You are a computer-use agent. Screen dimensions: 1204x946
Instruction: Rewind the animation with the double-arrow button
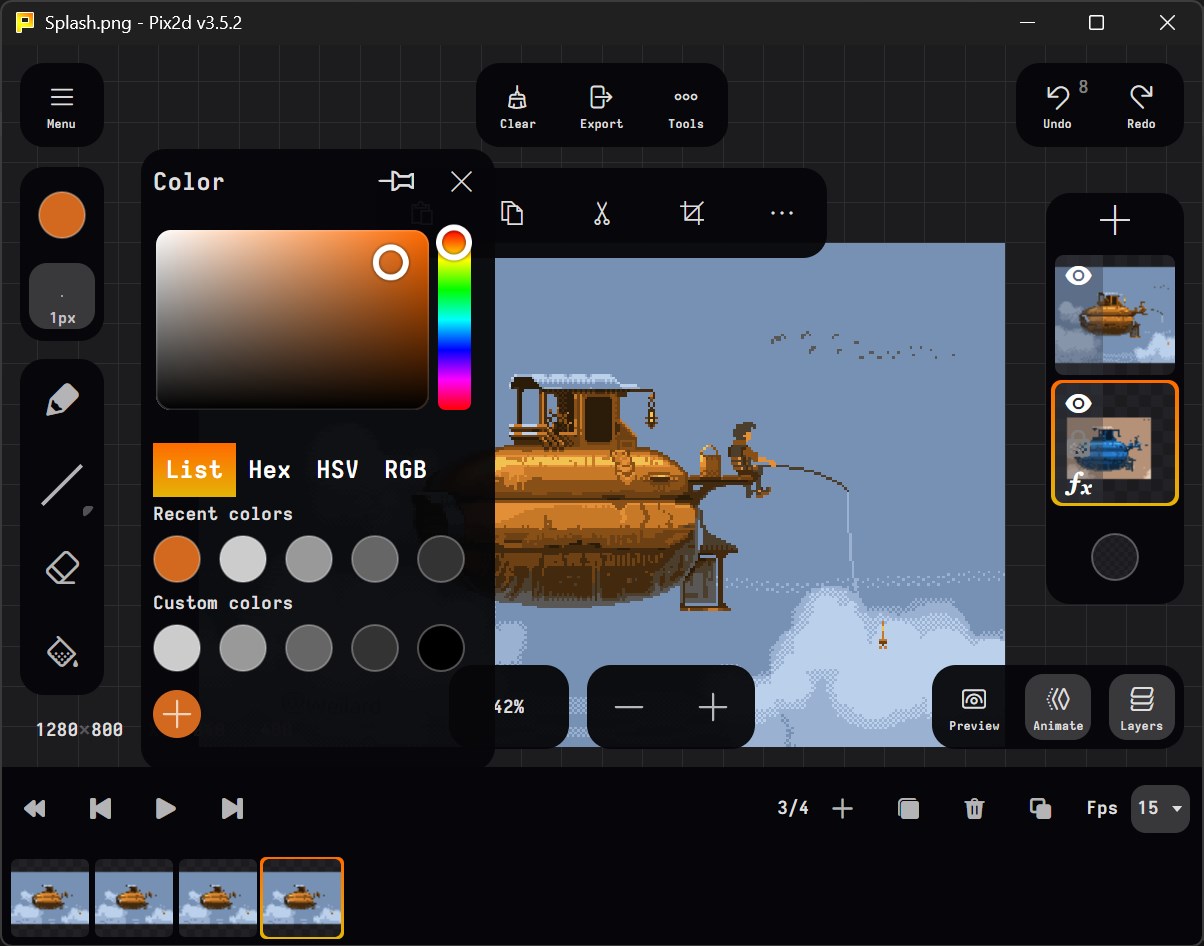35,808
